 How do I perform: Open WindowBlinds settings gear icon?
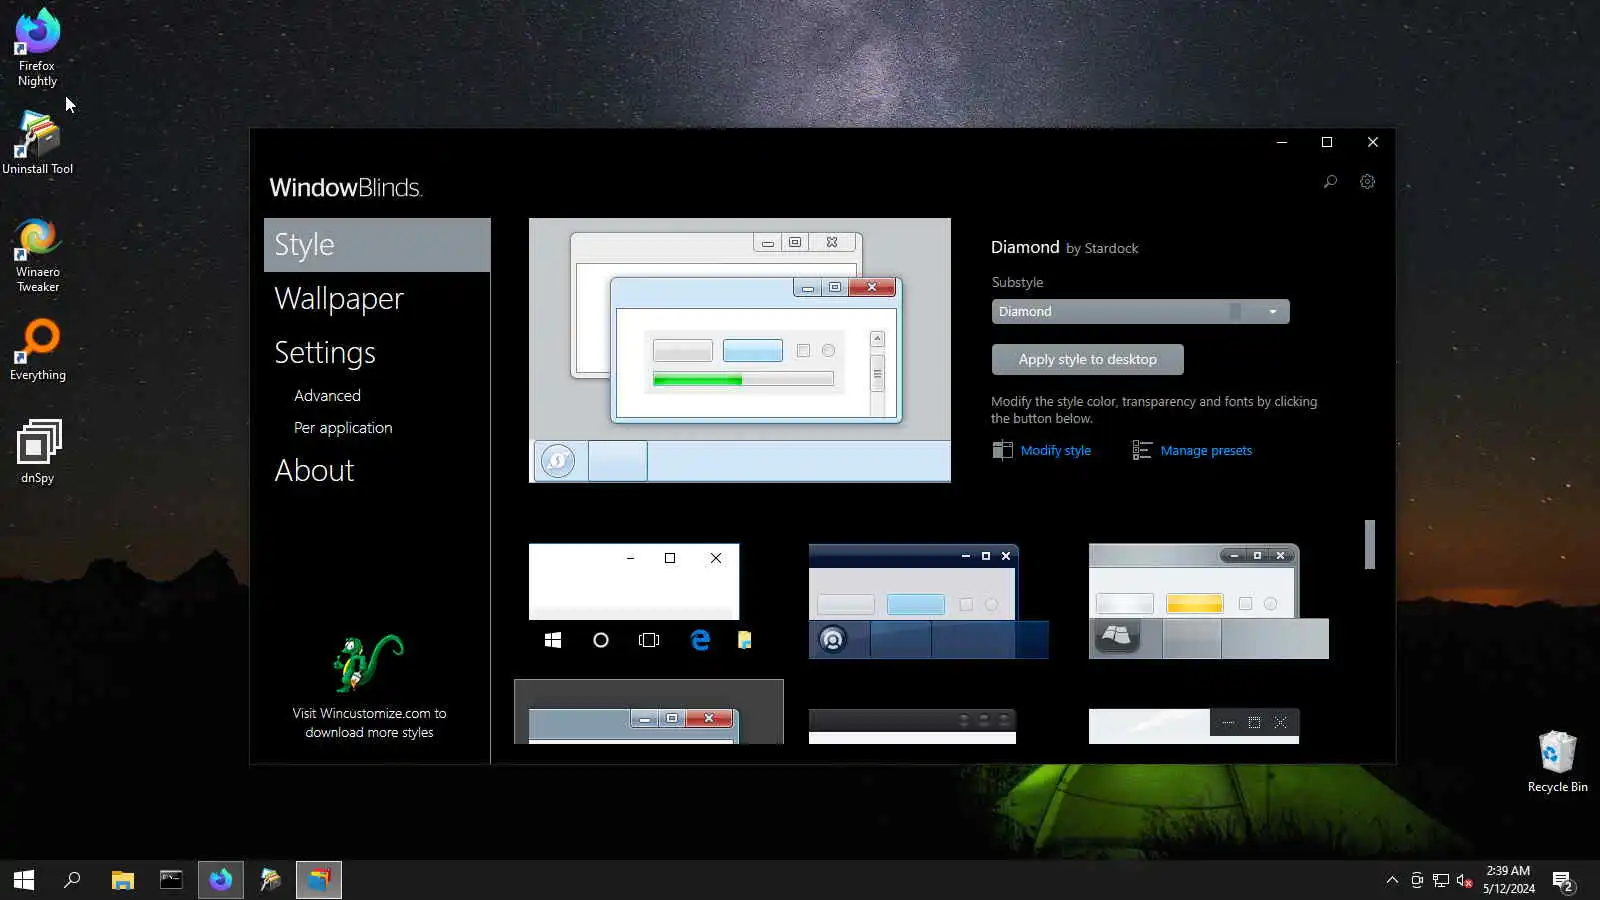pyautogui.click(x=1367, y=182)
